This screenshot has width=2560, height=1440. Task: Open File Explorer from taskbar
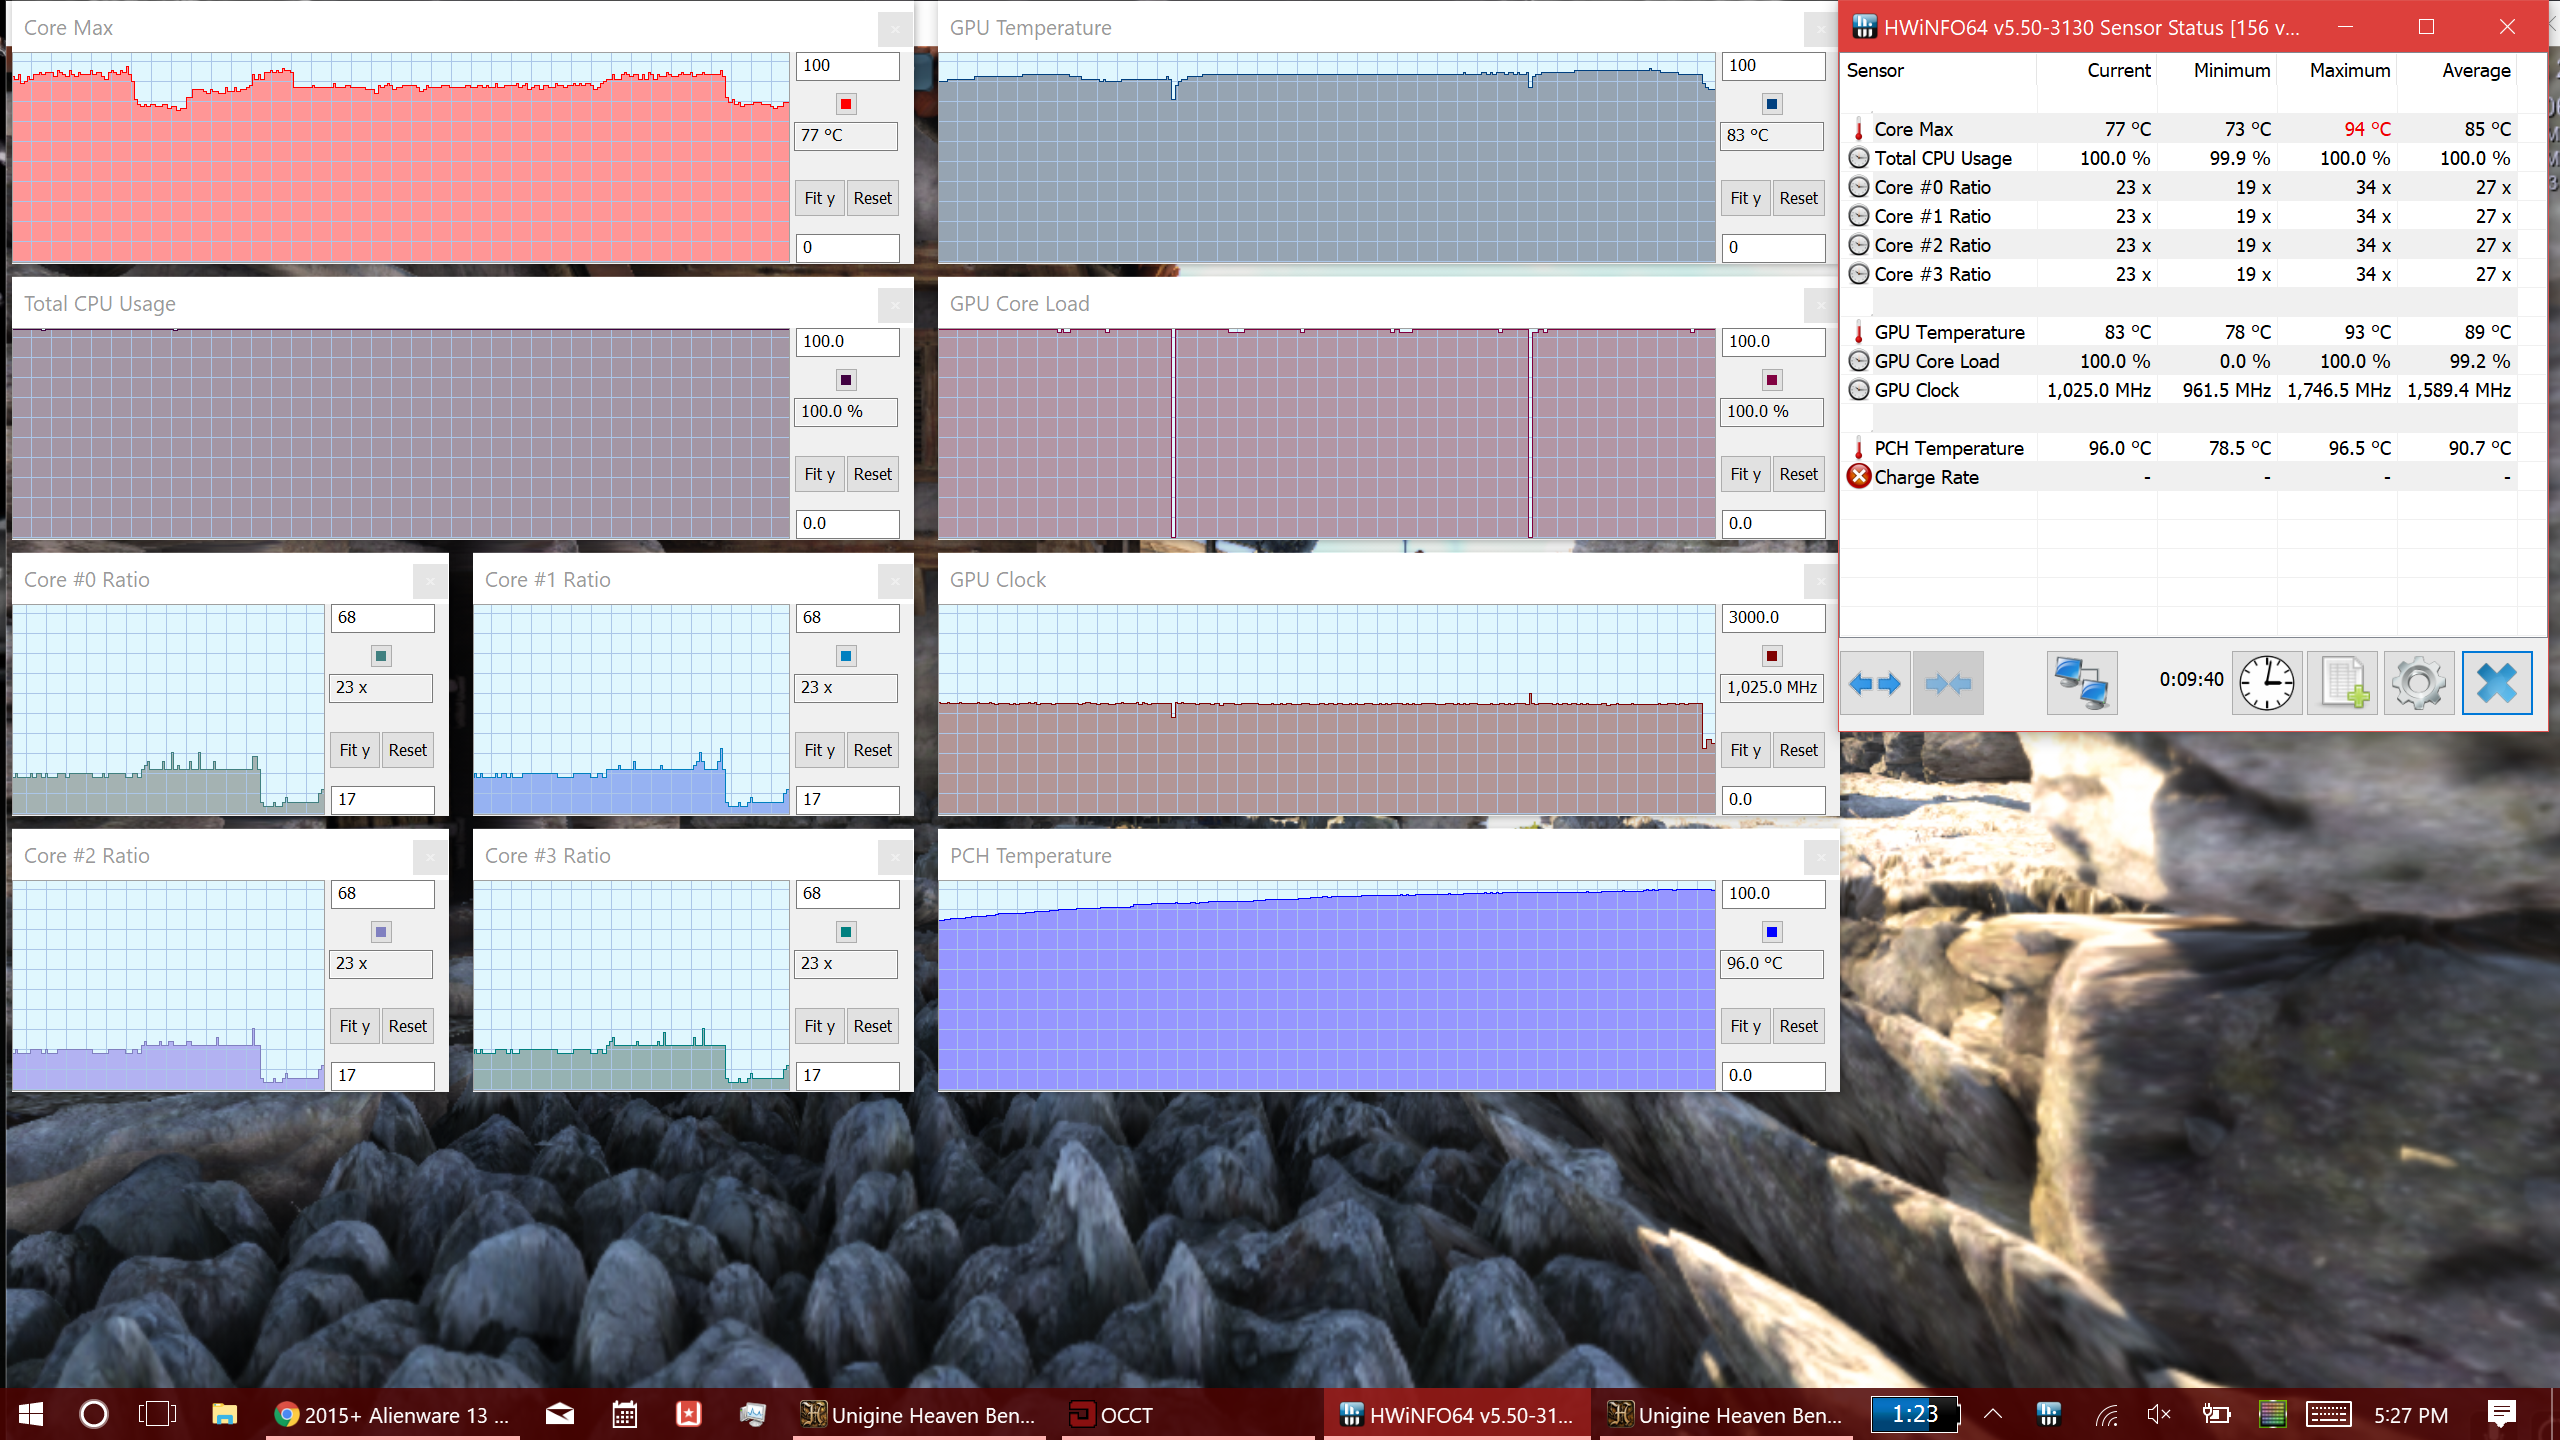[x=224, y=1414]
